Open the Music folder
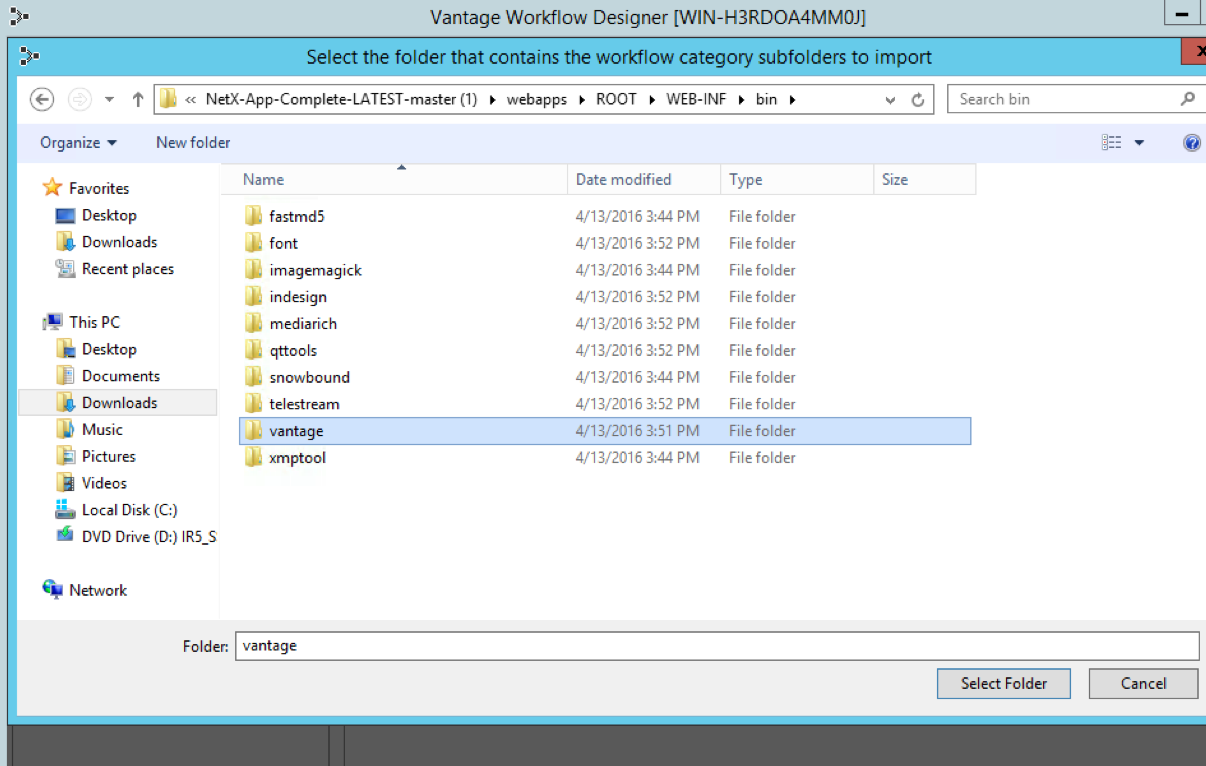The image size is (1206, 766). [x=102, y=429]
